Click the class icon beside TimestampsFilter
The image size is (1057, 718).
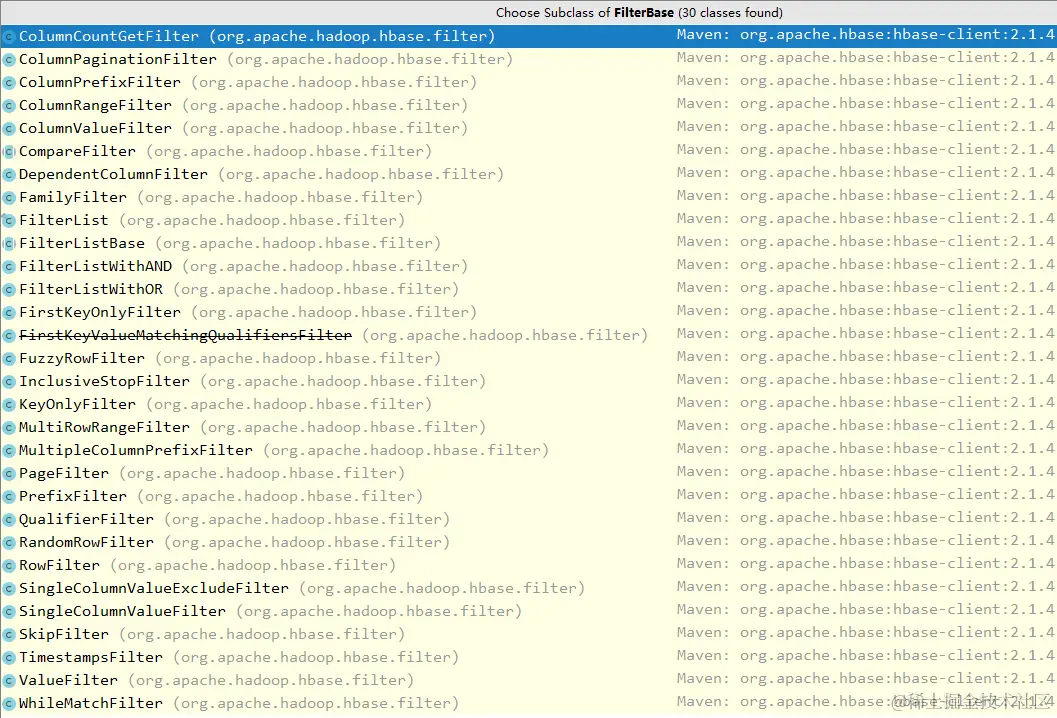click(x=9, y=657)
